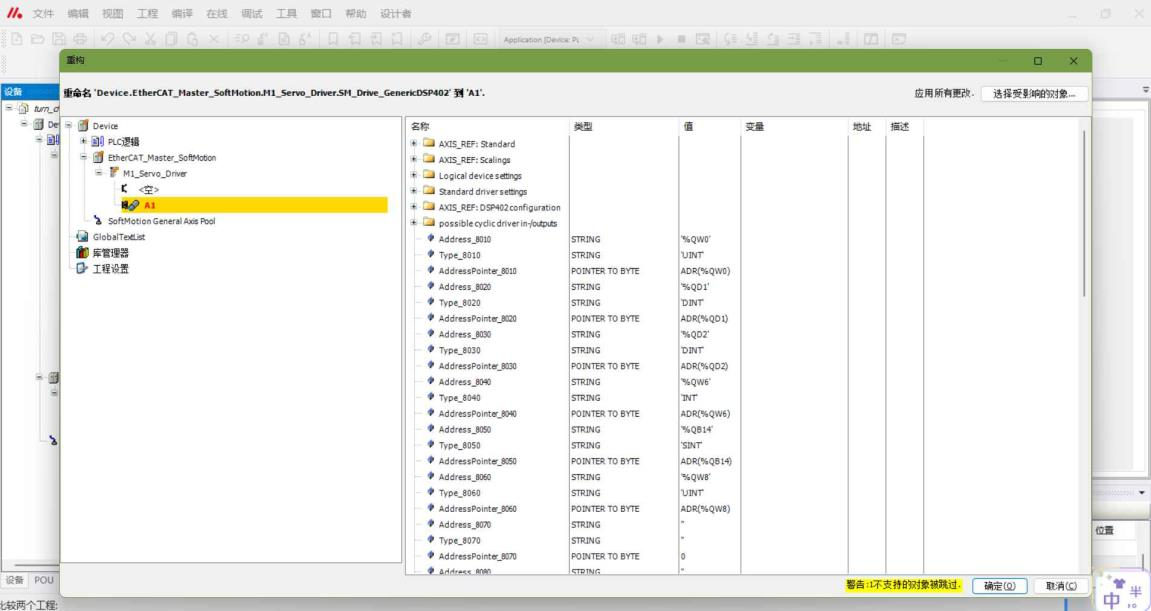Collapse the M1_Servo_Driver tree node
1151x611 pixels.
pos(100,173)
